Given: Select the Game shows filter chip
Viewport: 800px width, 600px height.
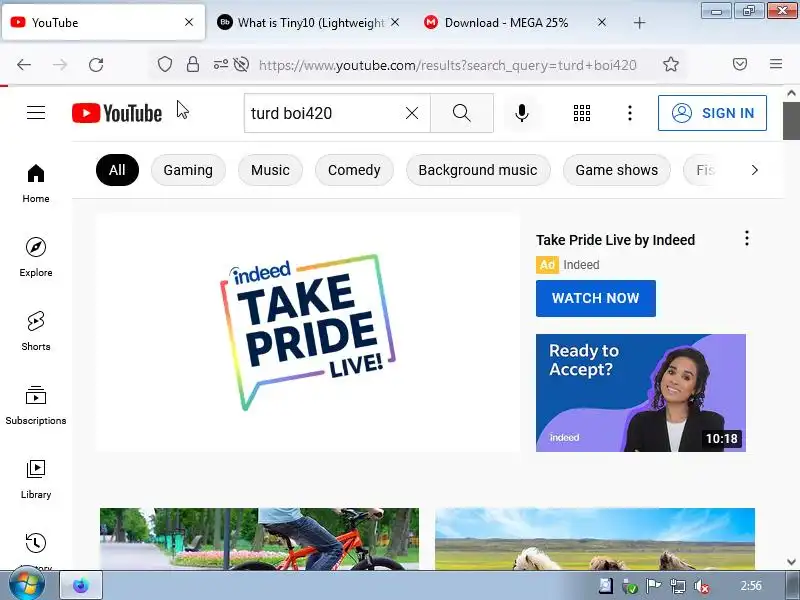Looking at the screenshot, I should (617, 170).
